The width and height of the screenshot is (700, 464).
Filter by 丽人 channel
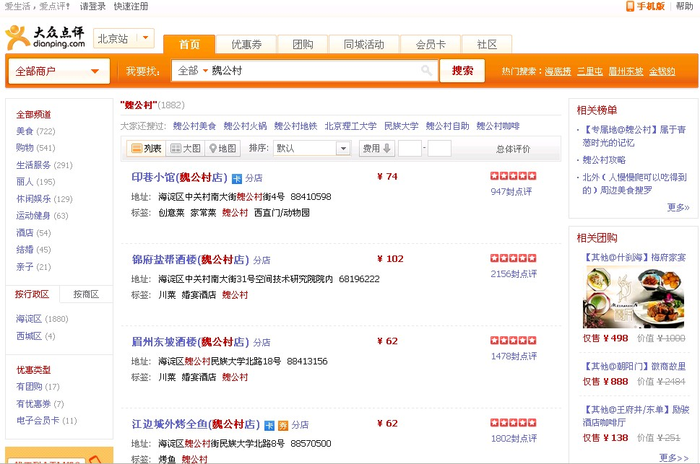(x=25, y=182)
